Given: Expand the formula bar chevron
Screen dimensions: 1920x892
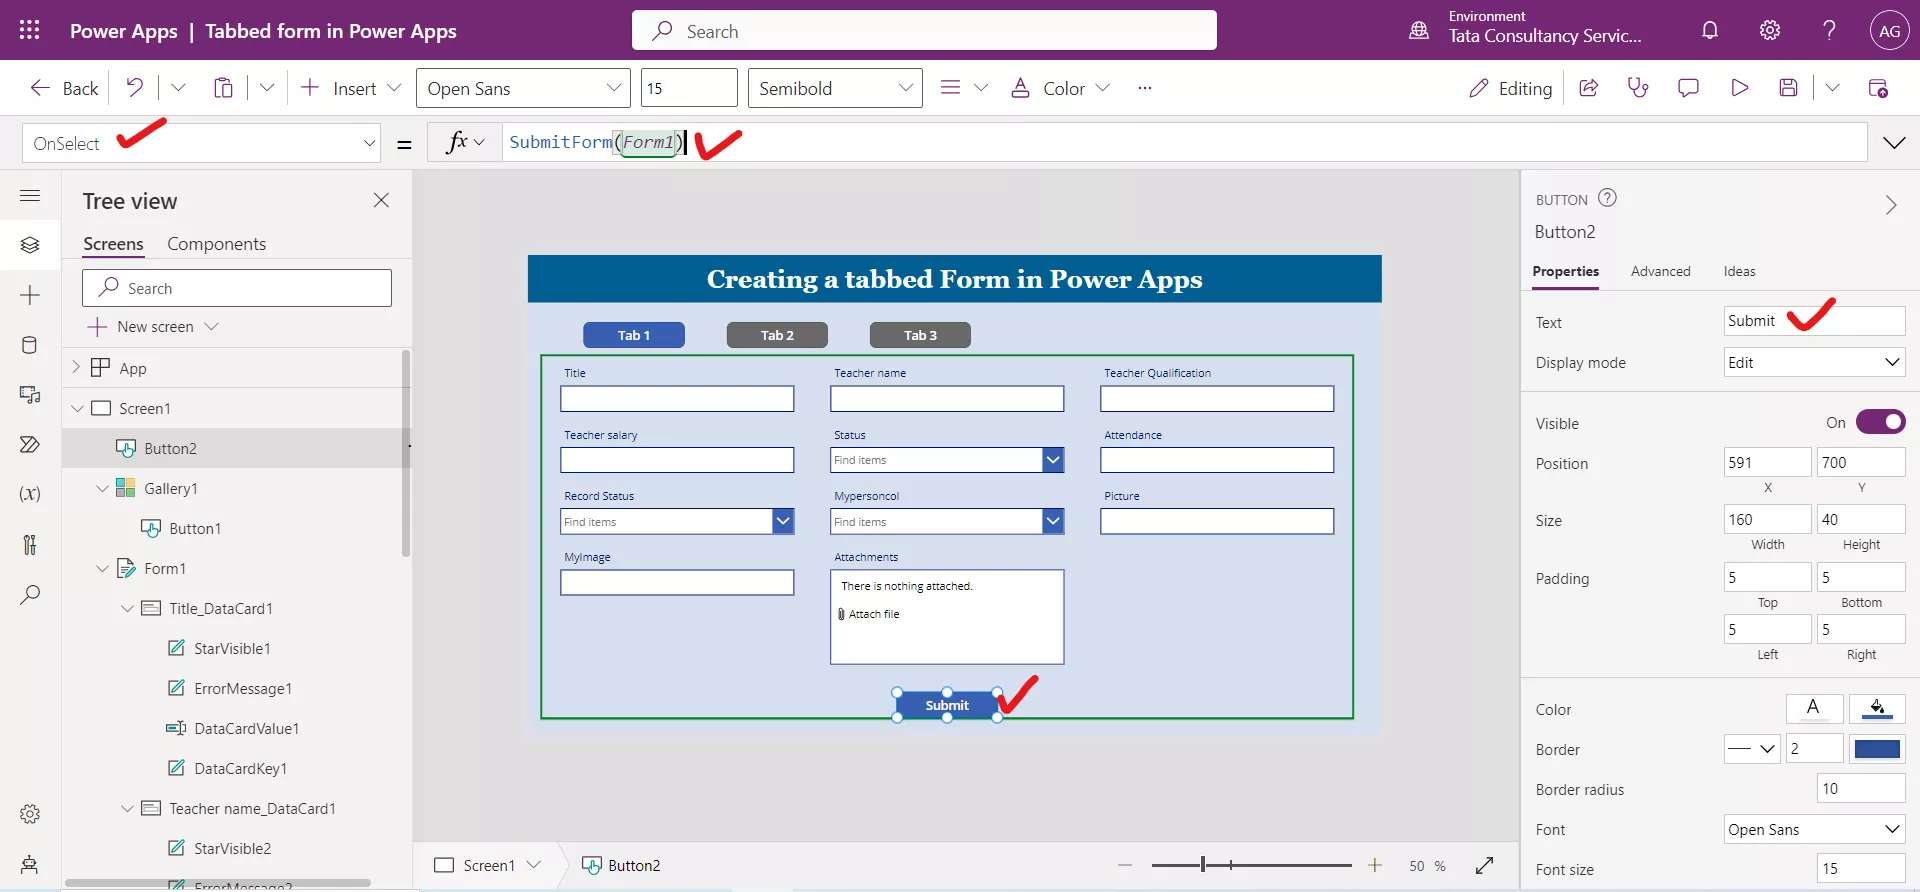Looking at the screenshot, I should pos(1894,143).
